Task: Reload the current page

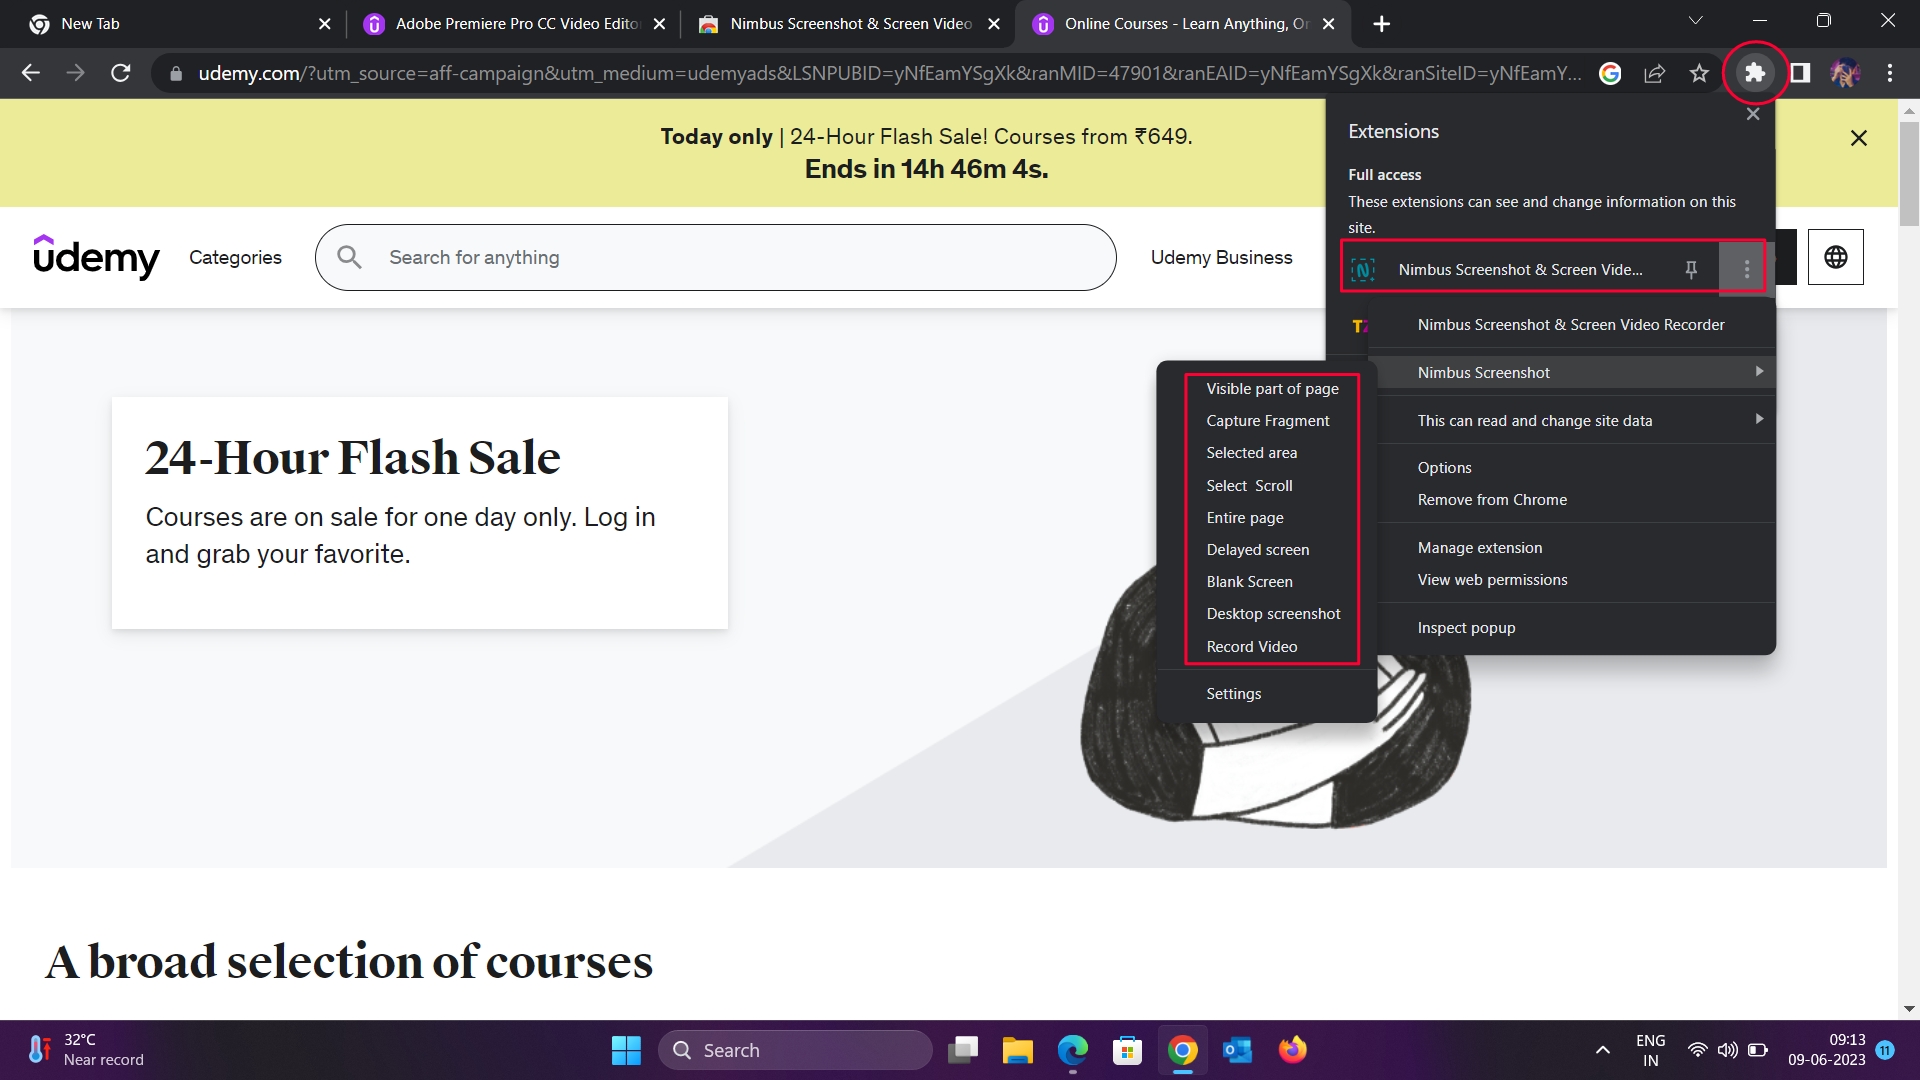Action: pyautogui.click(x=121, y=73)
